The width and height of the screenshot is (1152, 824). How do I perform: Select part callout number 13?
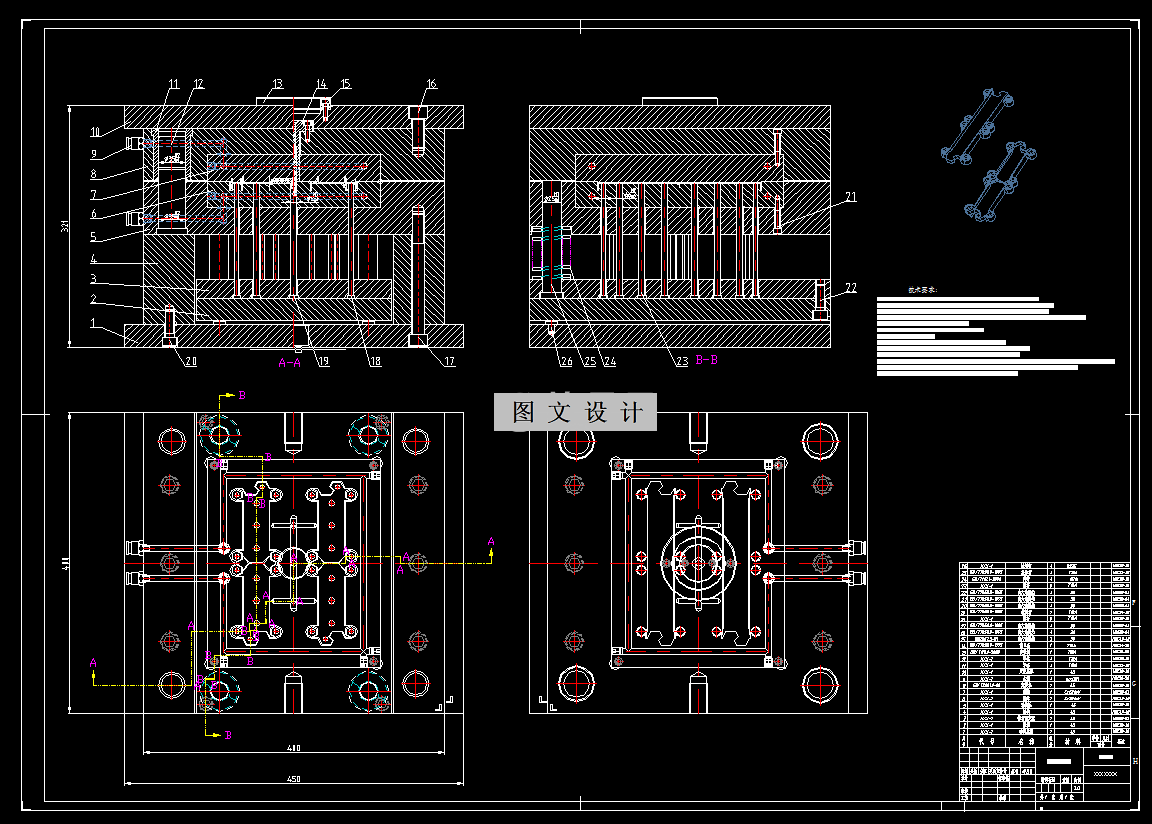pyautogui.click(x=278, y=84)
